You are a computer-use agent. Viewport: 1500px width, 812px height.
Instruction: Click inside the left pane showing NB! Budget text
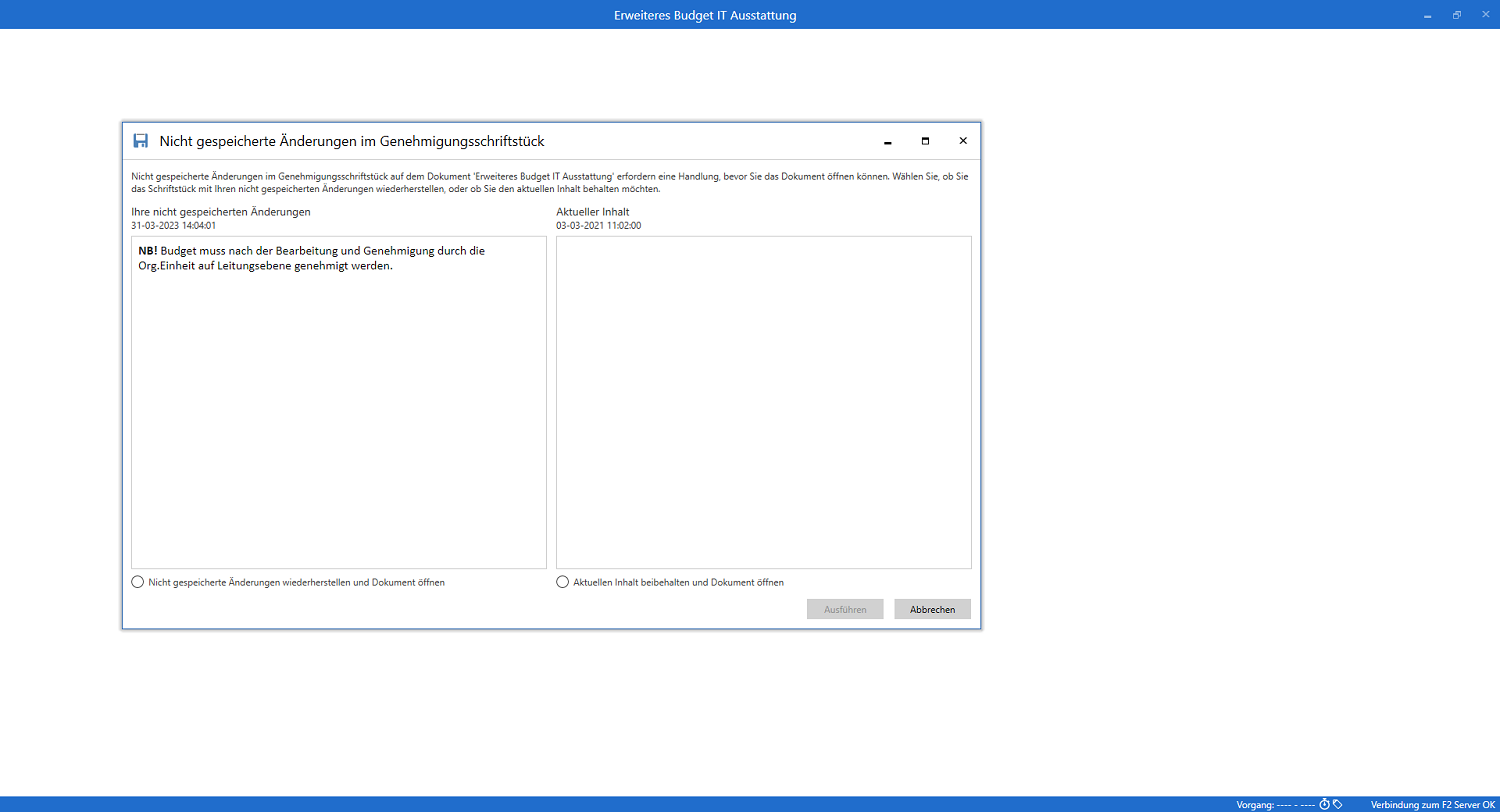pos(338,400)
